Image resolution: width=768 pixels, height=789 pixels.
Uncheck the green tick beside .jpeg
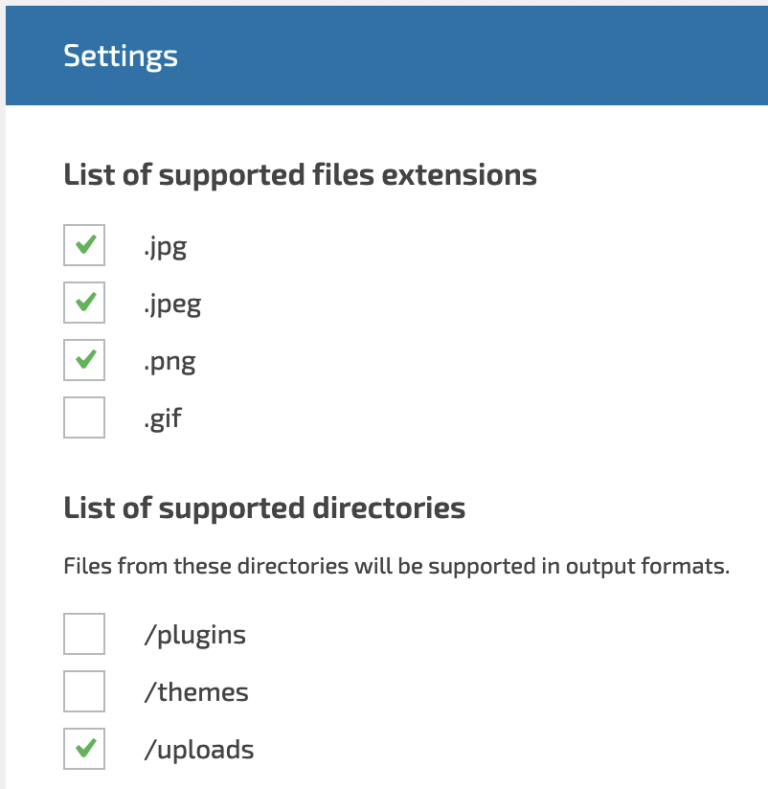(x=84, y=302)
